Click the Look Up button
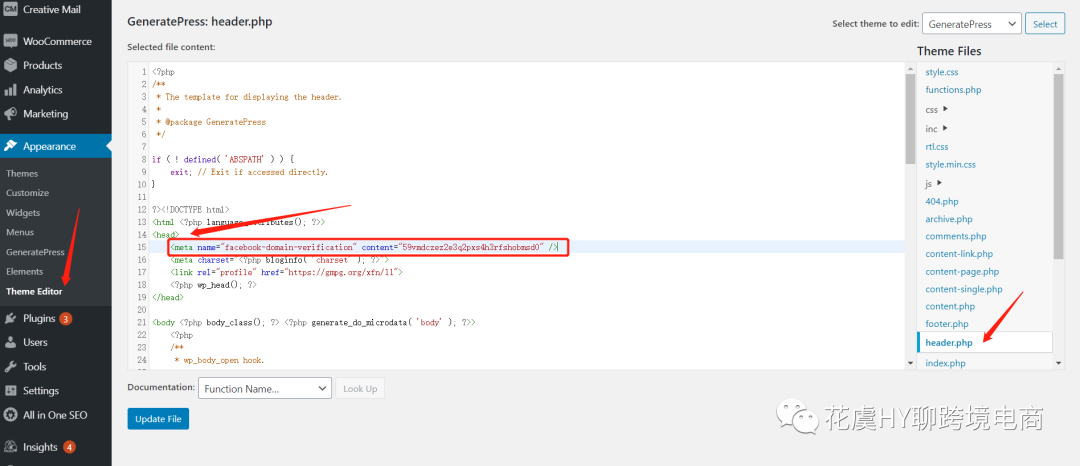Screen dimensions: 1080x466 click(x=360, y=389)
